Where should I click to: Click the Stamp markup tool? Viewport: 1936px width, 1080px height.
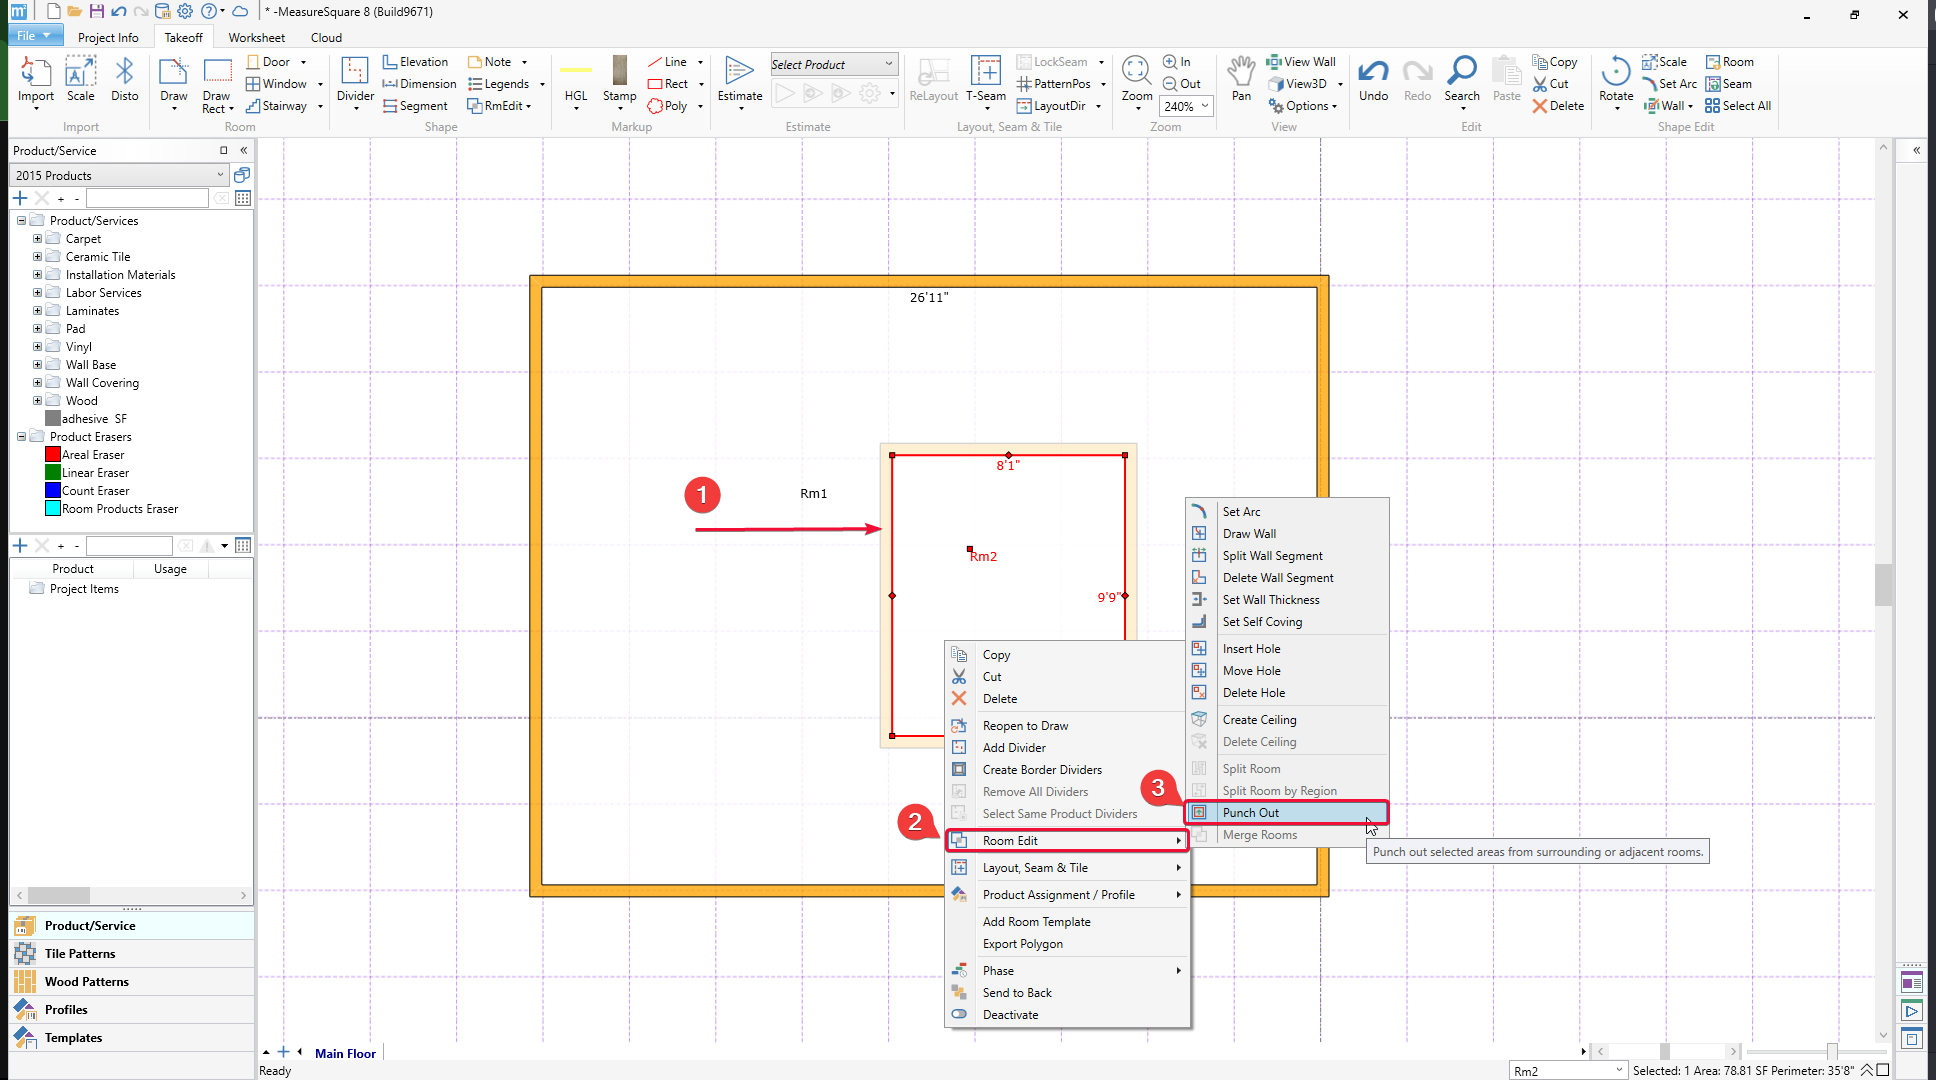[x=619, y=78]
